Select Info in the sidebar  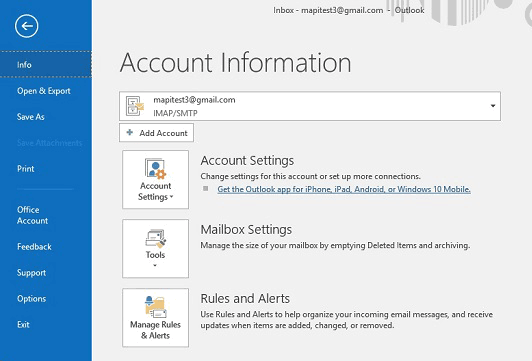coord(46,64)
